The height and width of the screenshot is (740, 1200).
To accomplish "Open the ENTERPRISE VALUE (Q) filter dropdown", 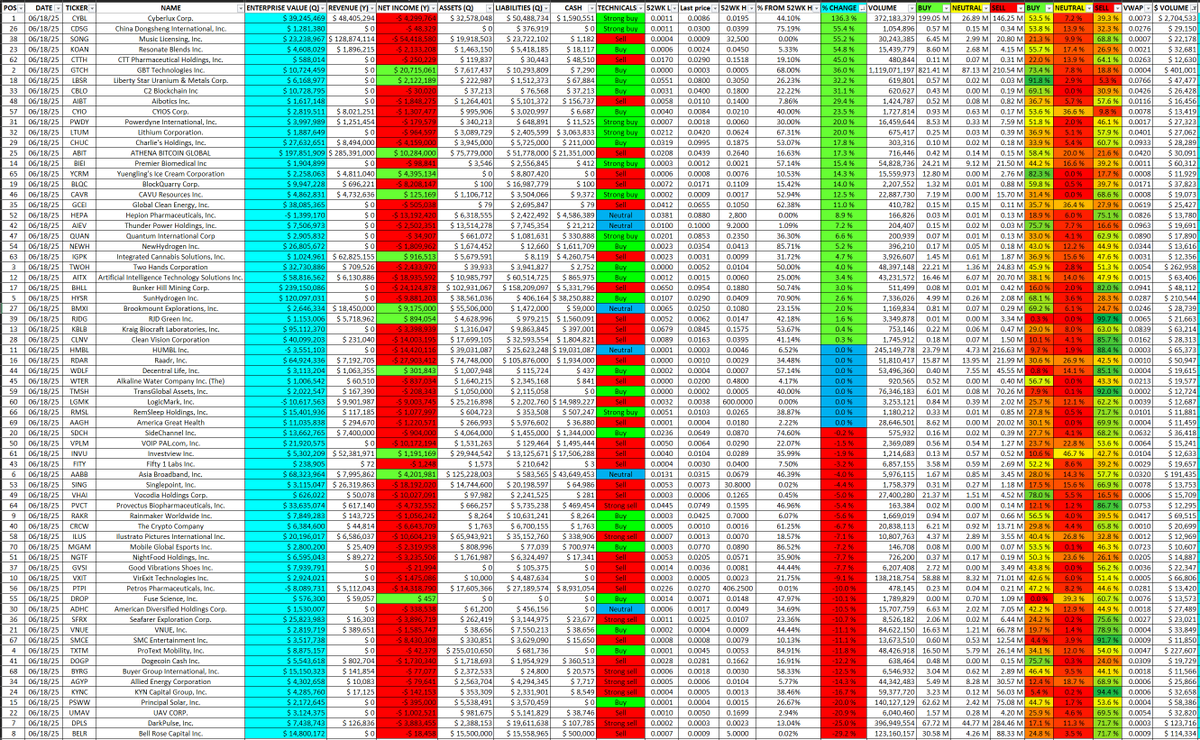I will click(320, 6).
